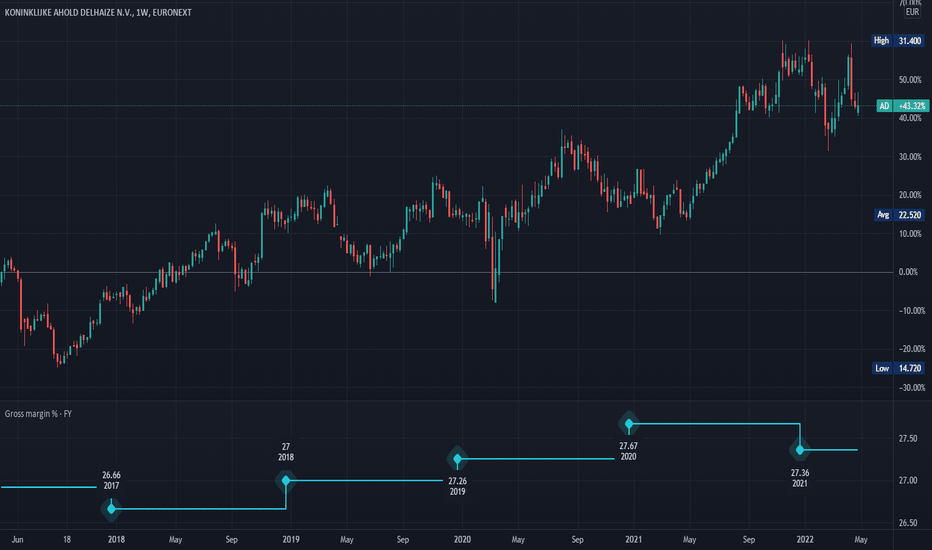Click the Low 14.720 price label
Image resolution: width=932 pixels, height=550 pixels.
coord(899,368)
